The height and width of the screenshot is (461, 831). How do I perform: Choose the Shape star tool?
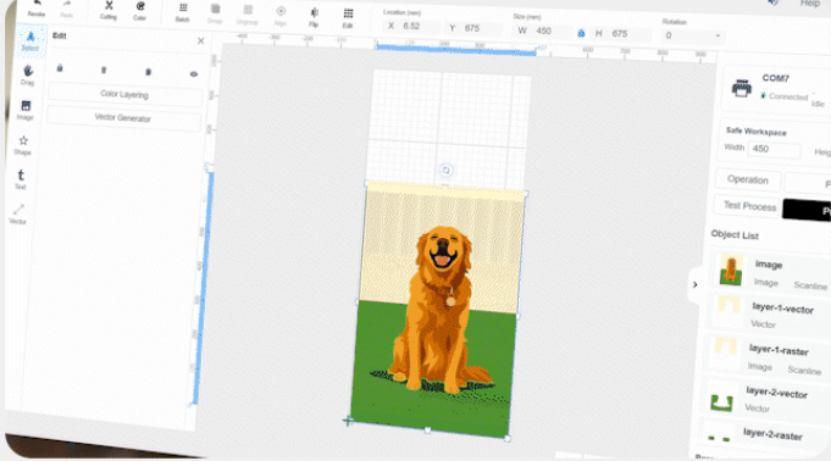pos(23,145)
